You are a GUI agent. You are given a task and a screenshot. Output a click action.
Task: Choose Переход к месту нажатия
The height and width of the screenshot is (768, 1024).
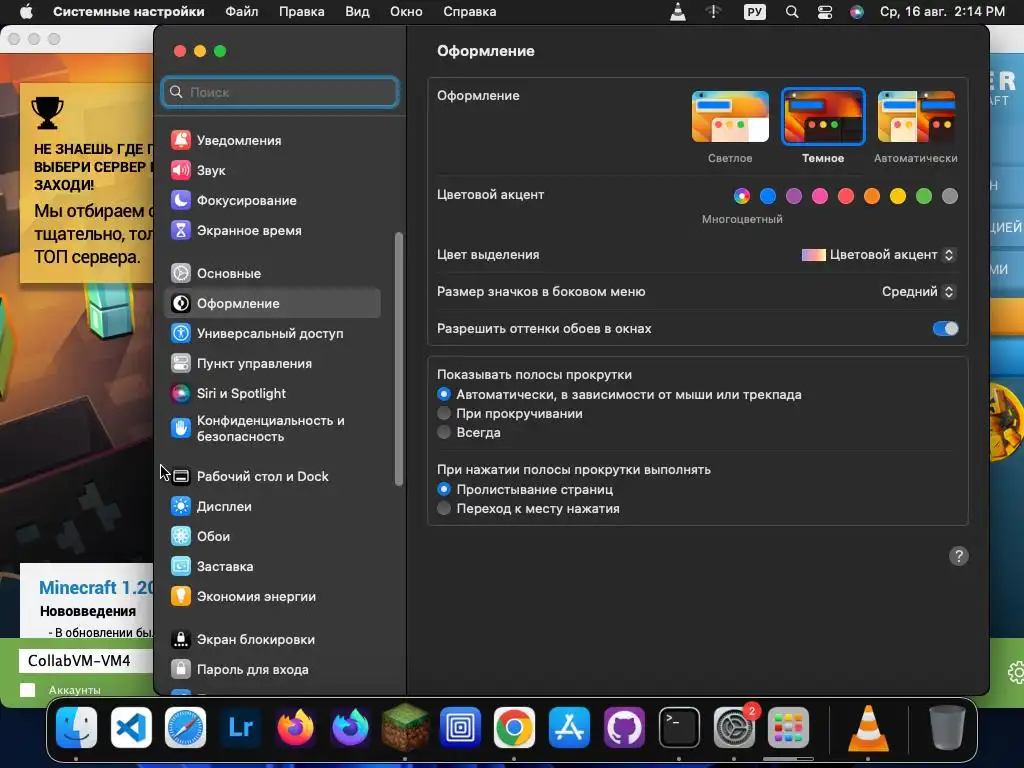click(x=444, y=508)
